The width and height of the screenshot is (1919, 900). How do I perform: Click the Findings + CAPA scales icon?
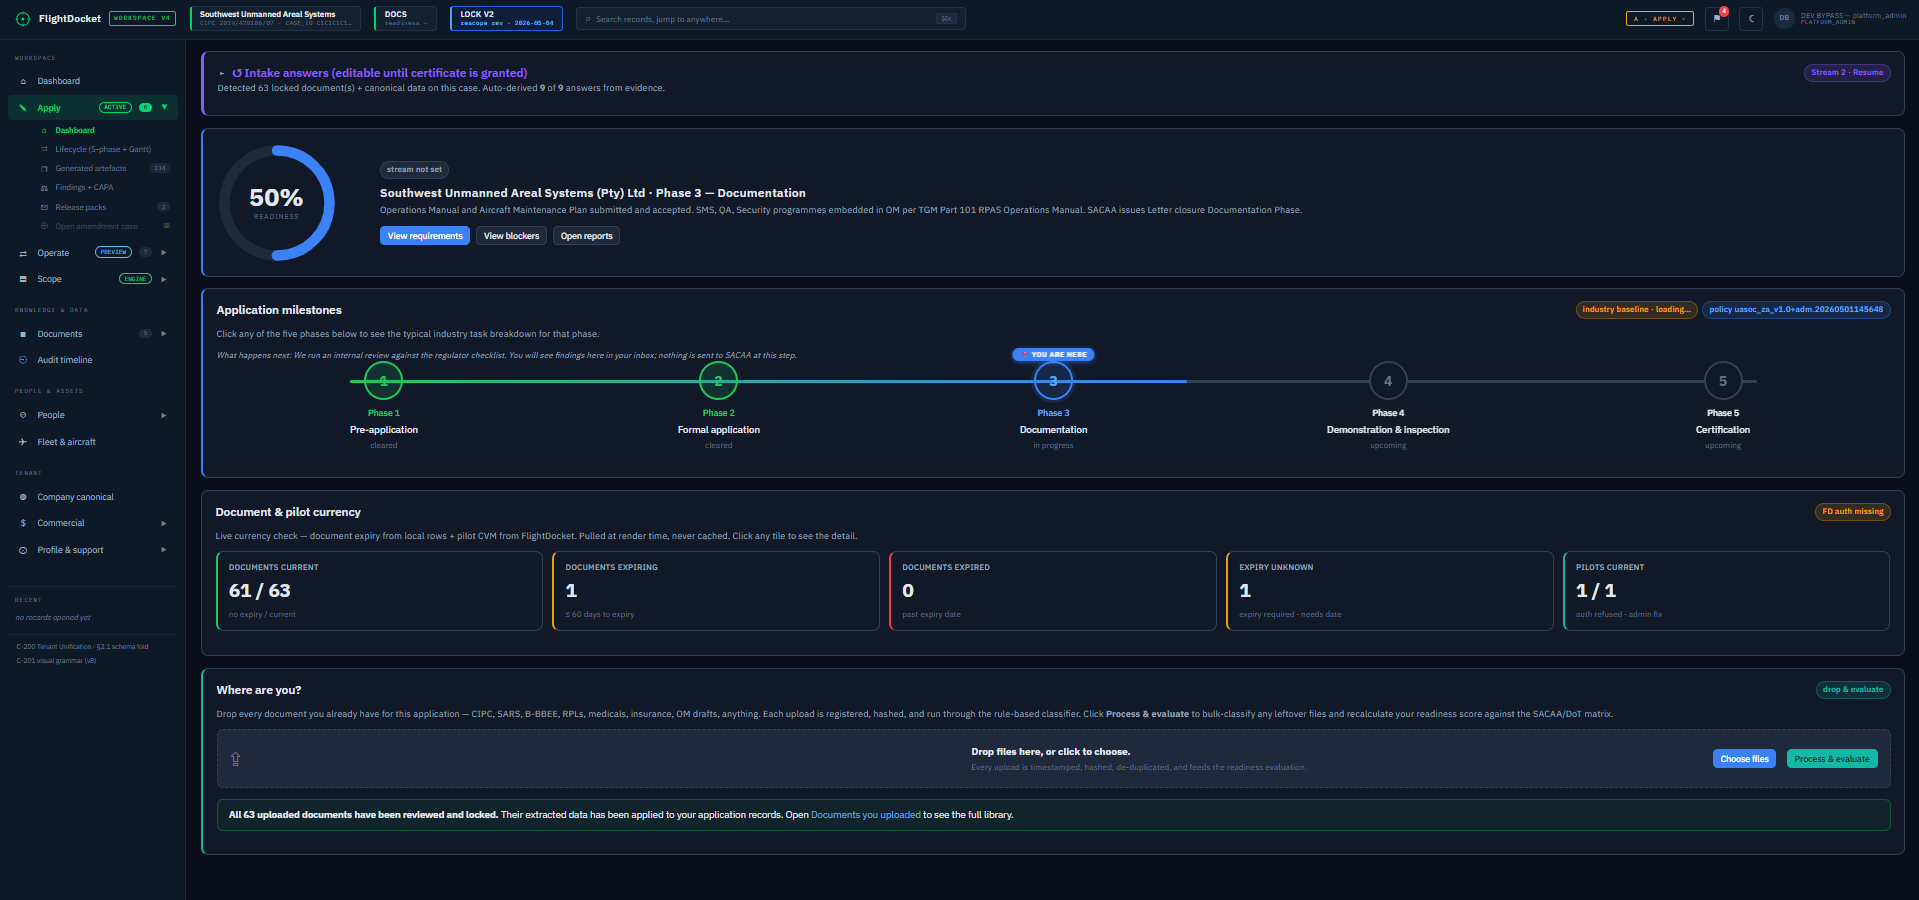coord(44,187)
